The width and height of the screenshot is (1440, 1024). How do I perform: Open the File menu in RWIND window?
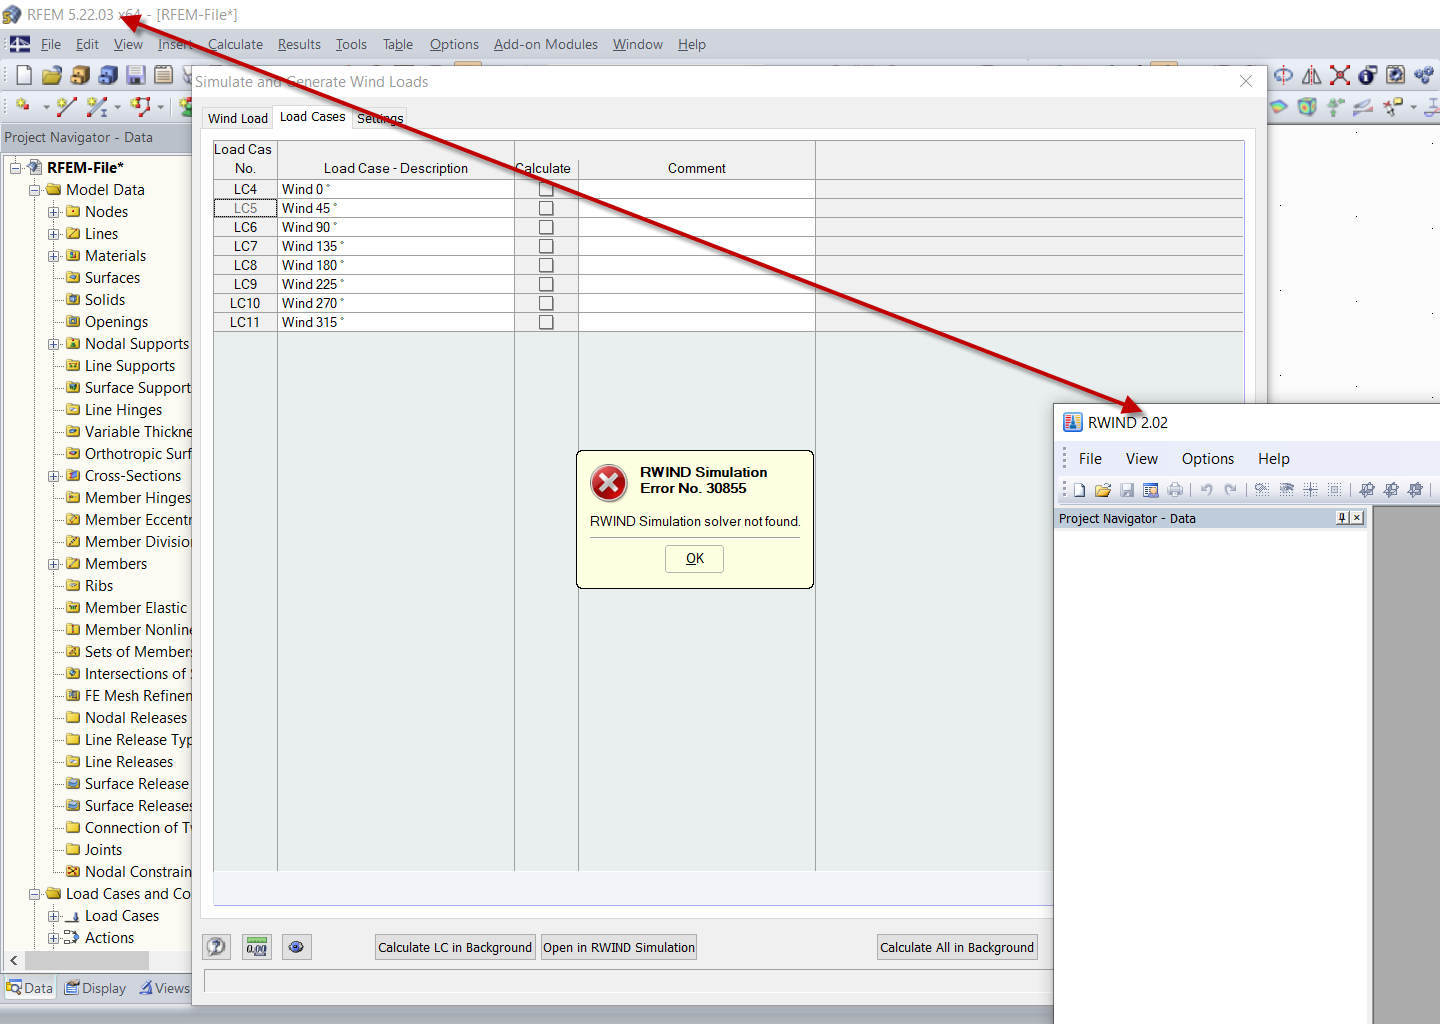point(1090,459)
